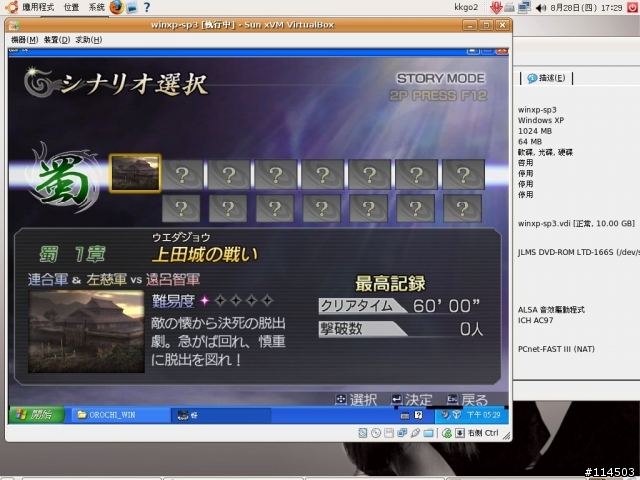Select the OROCHI_WIN taskbar button

(120, 415)
